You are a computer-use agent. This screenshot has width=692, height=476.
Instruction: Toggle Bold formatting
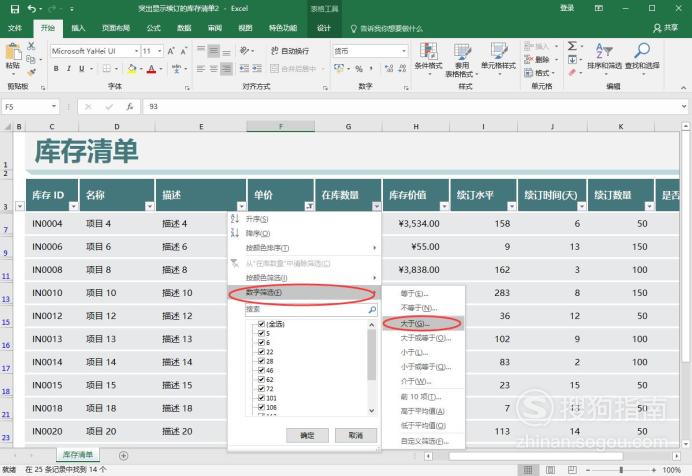pyautogui.click(x=56, y=69)
